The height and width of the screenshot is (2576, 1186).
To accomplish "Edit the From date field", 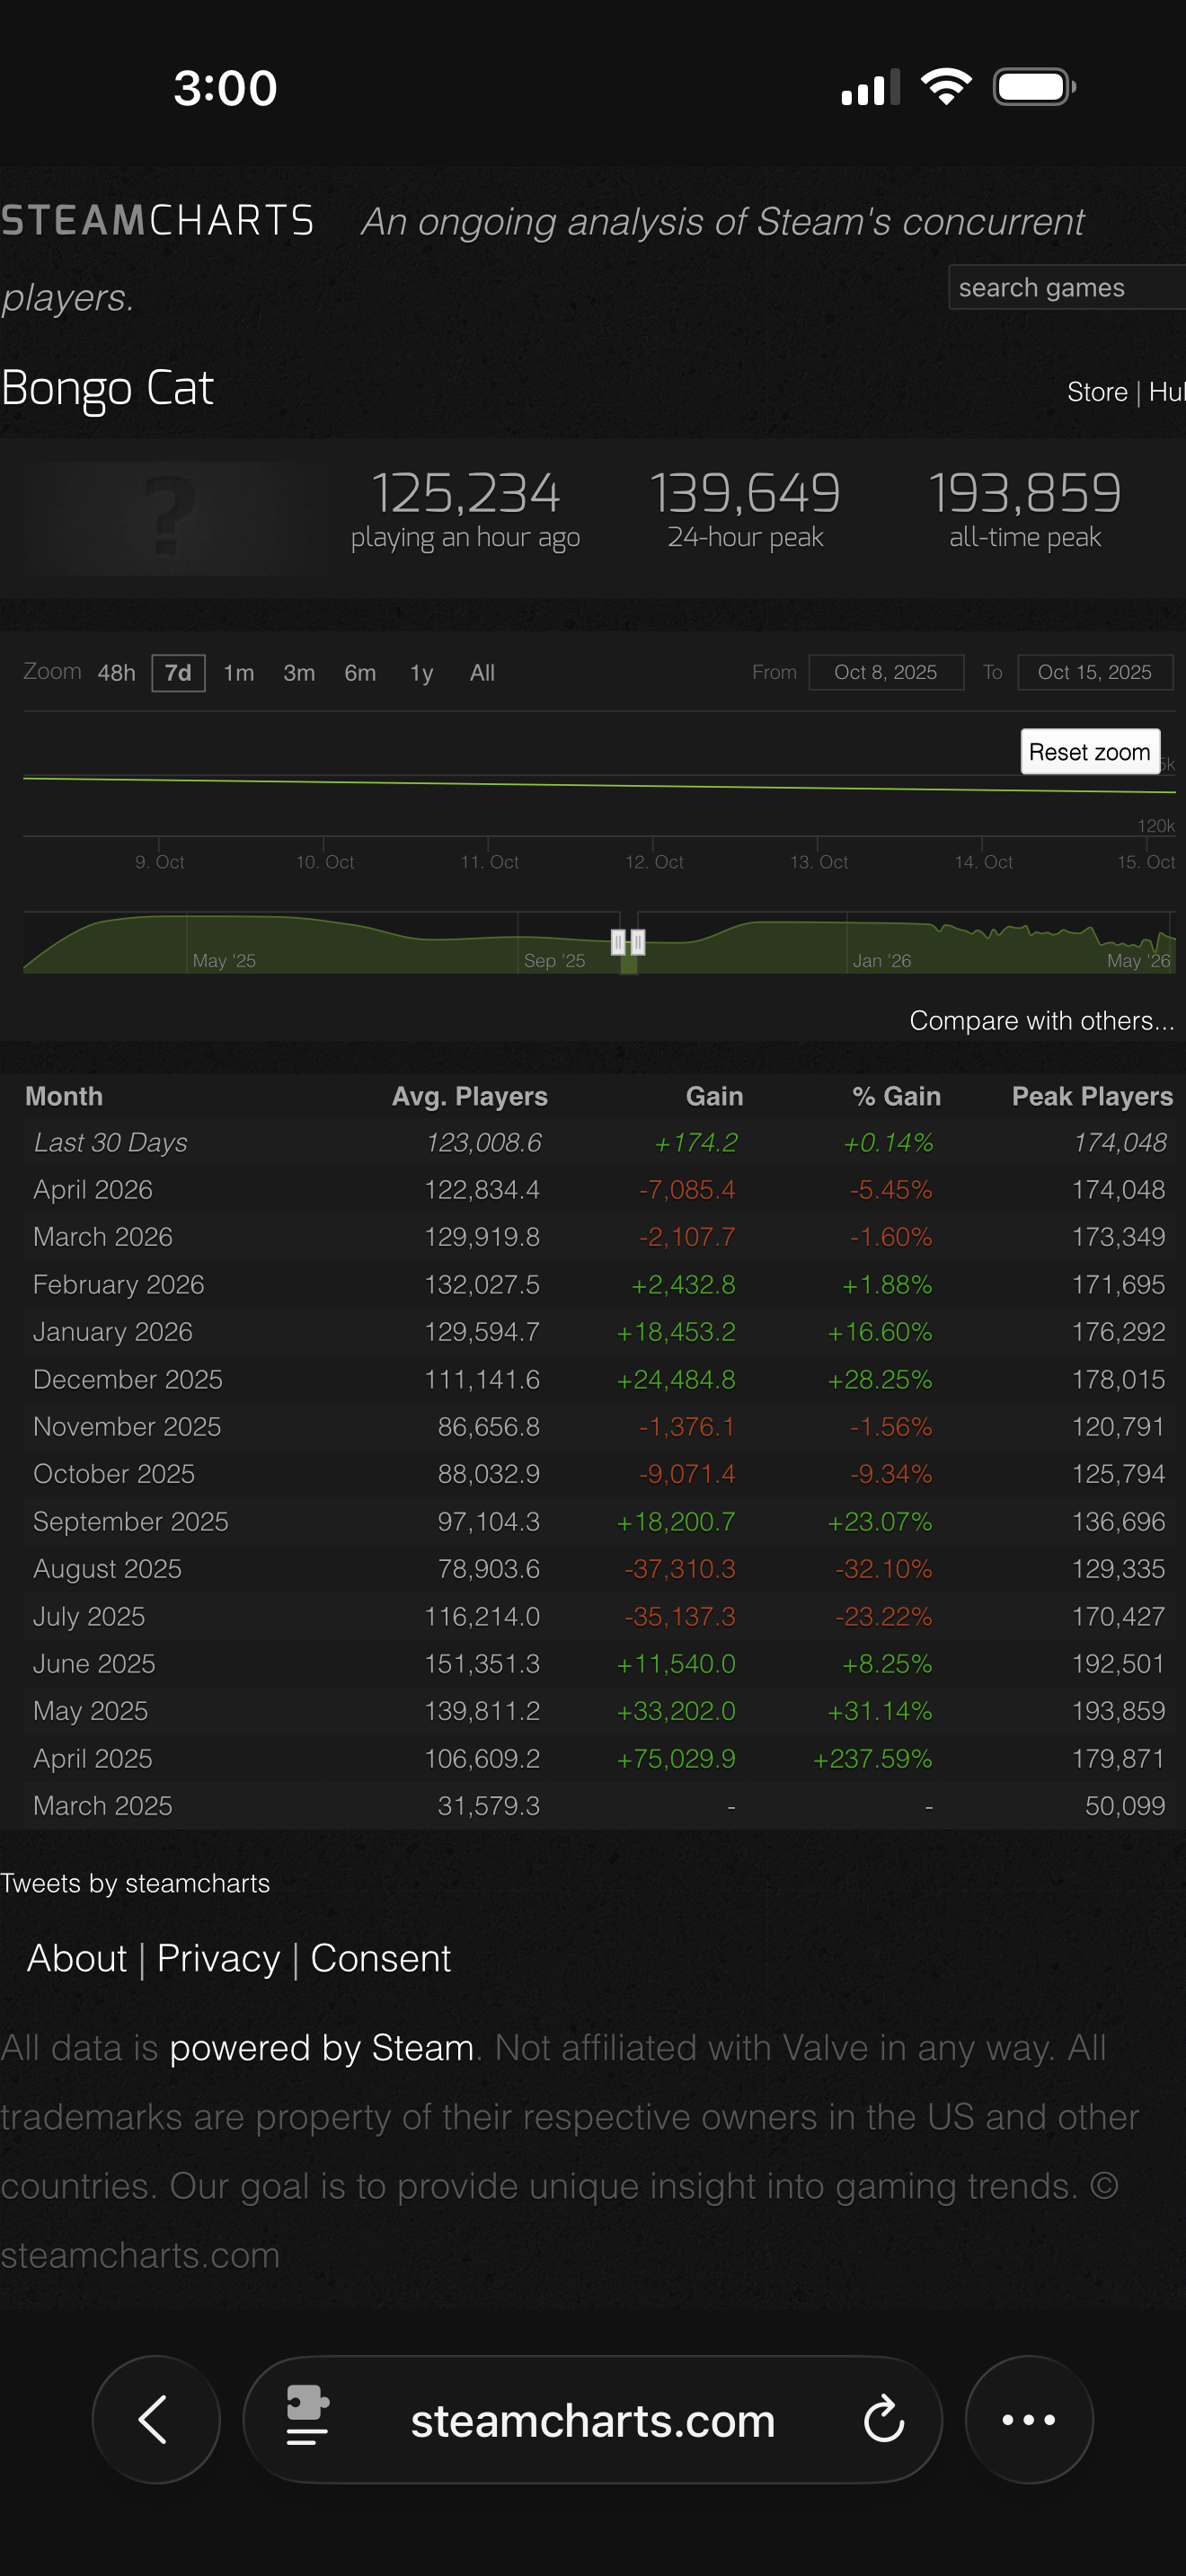I will pyautogui.click(x=886, y=672).
